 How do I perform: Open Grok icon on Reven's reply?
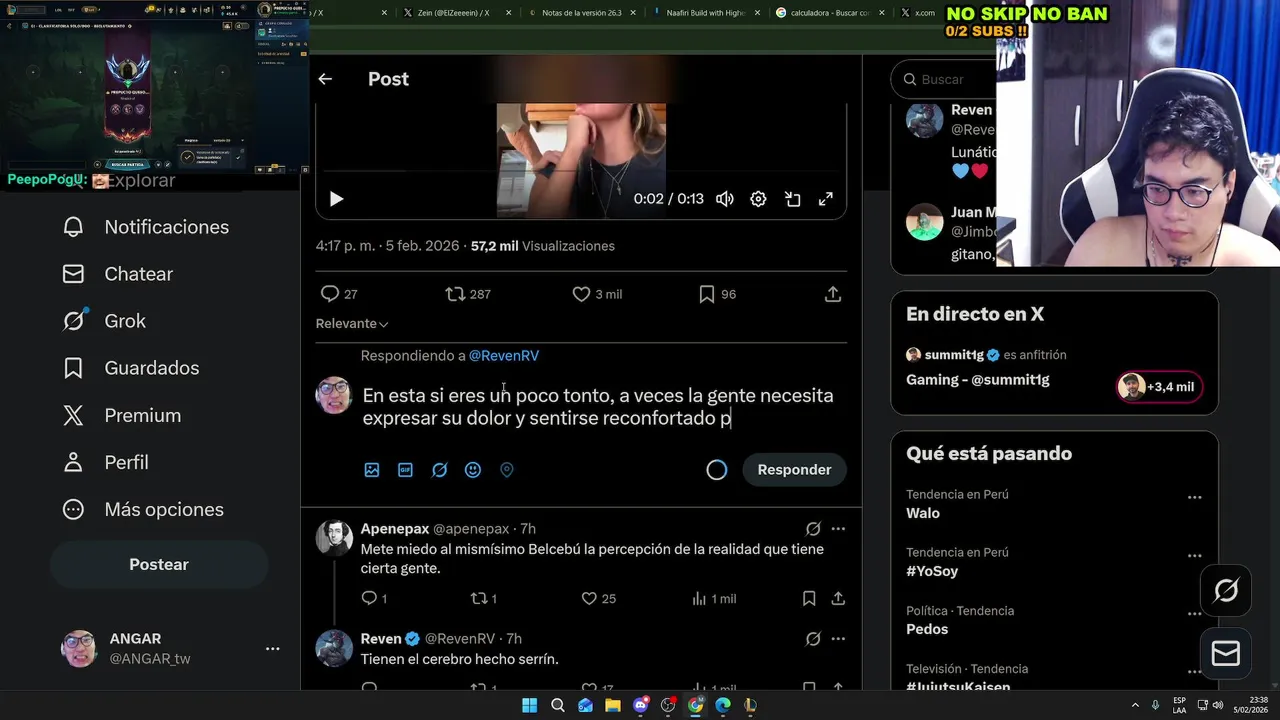click(813, 638)
